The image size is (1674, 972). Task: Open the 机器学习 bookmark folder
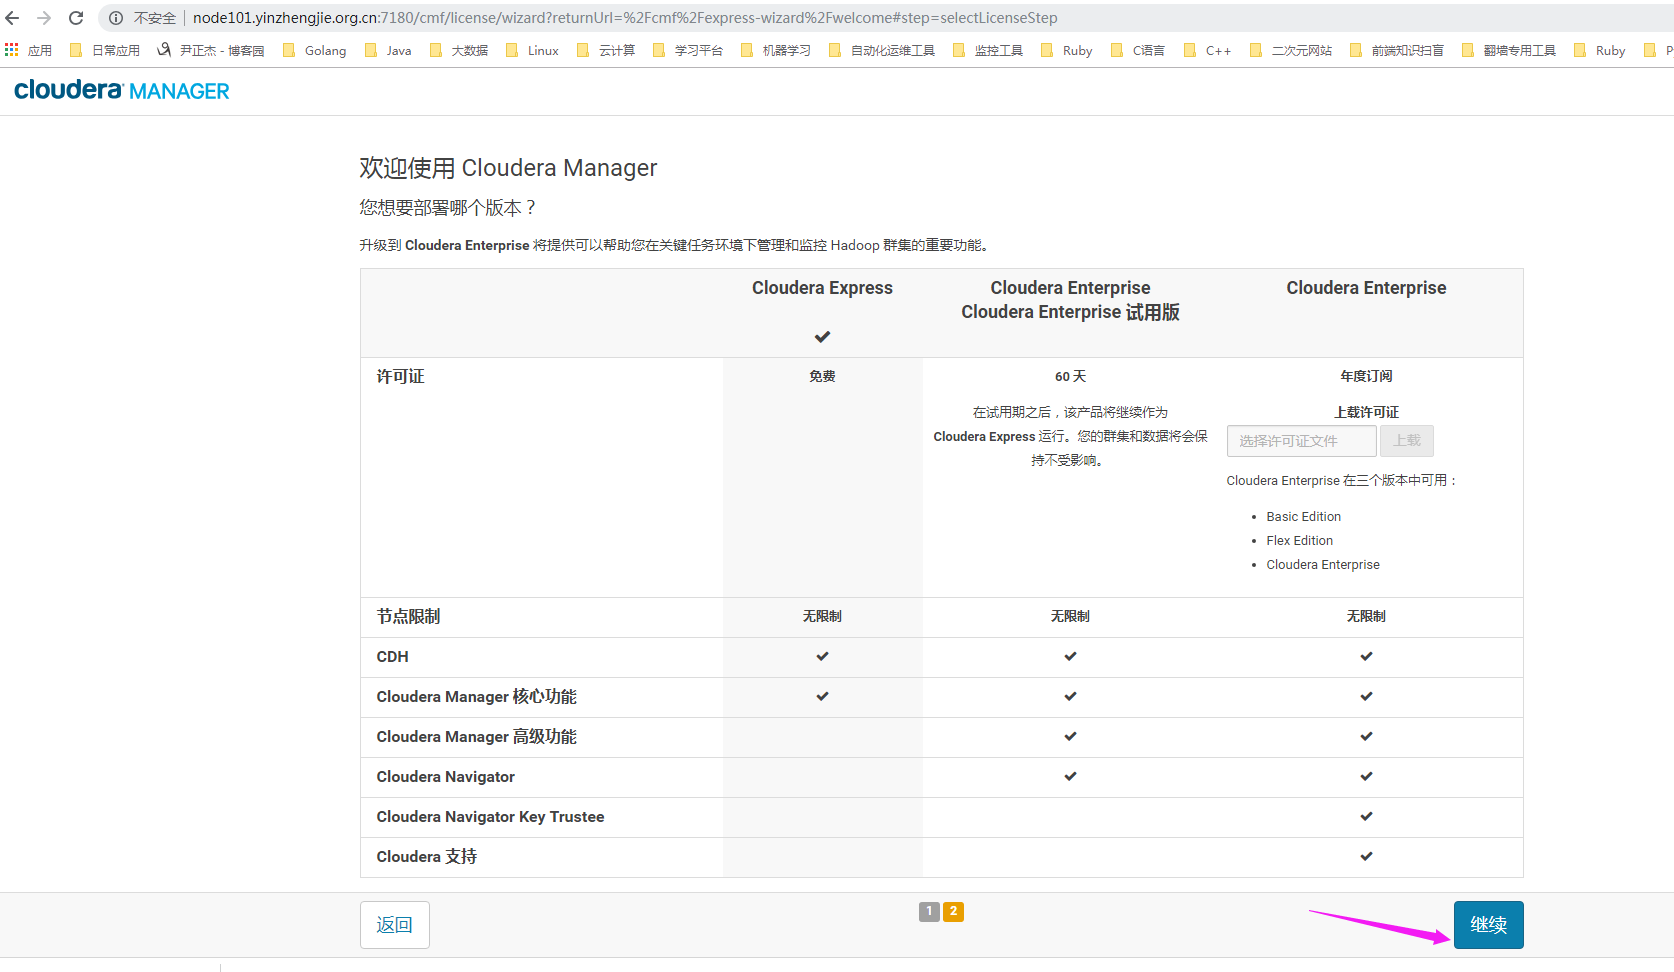pos(776,50)
